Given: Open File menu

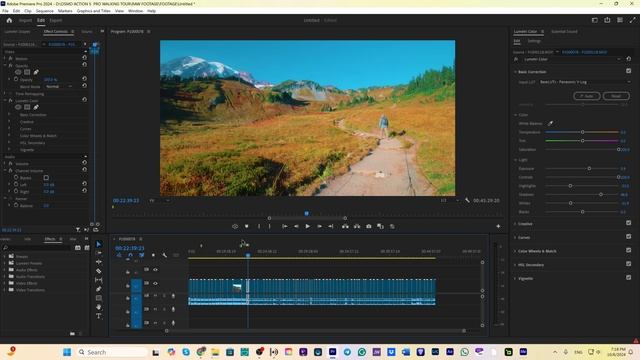Looking at the screenshot, I should point(5,11).
